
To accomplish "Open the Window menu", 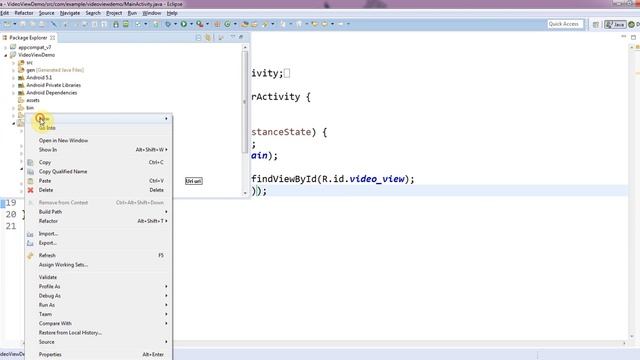I will [152, 13].
